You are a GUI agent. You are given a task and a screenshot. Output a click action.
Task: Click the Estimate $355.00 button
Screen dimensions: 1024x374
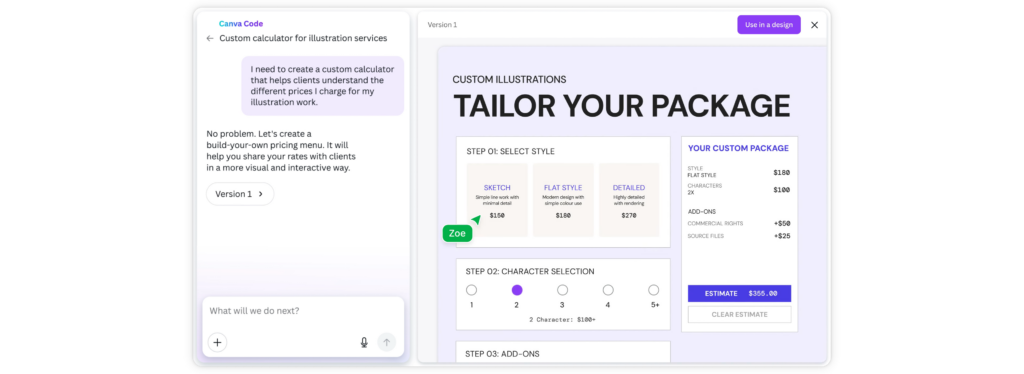[739, 293]
